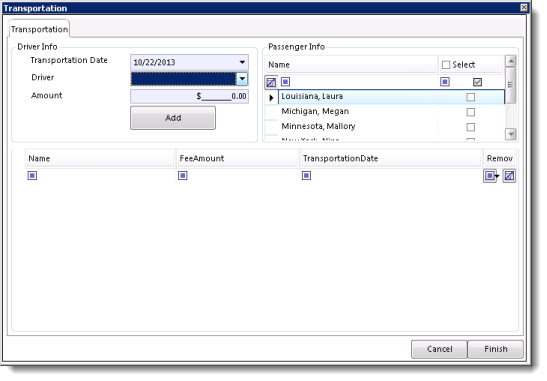This screenshot has height=381, width=547.
Task: Check the Select all checkbox in the header
Action: [x=446, y=65]
